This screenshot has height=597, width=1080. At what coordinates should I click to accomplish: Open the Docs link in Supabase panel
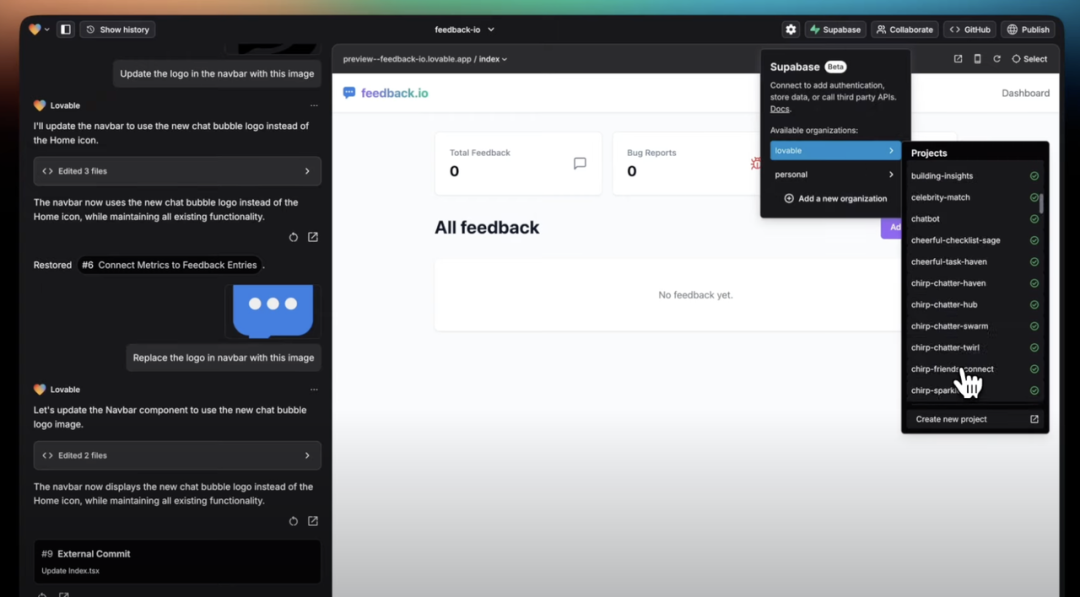pos(779,109)
